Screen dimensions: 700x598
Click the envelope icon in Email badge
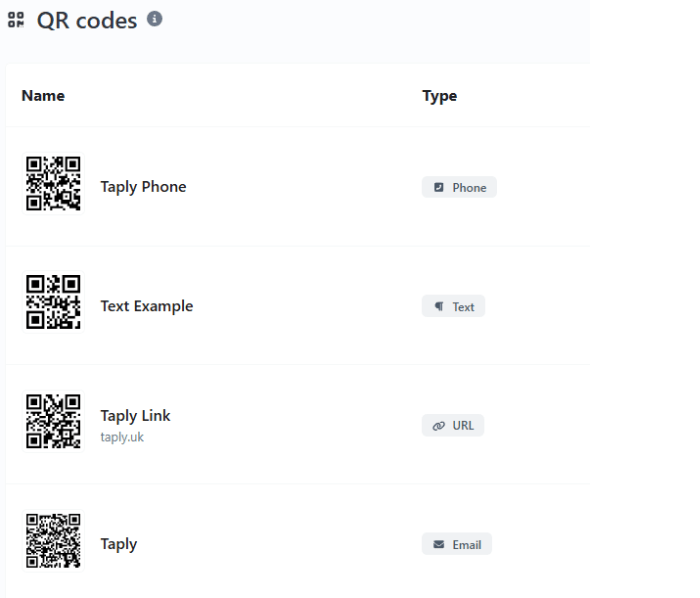pos(438,544)
